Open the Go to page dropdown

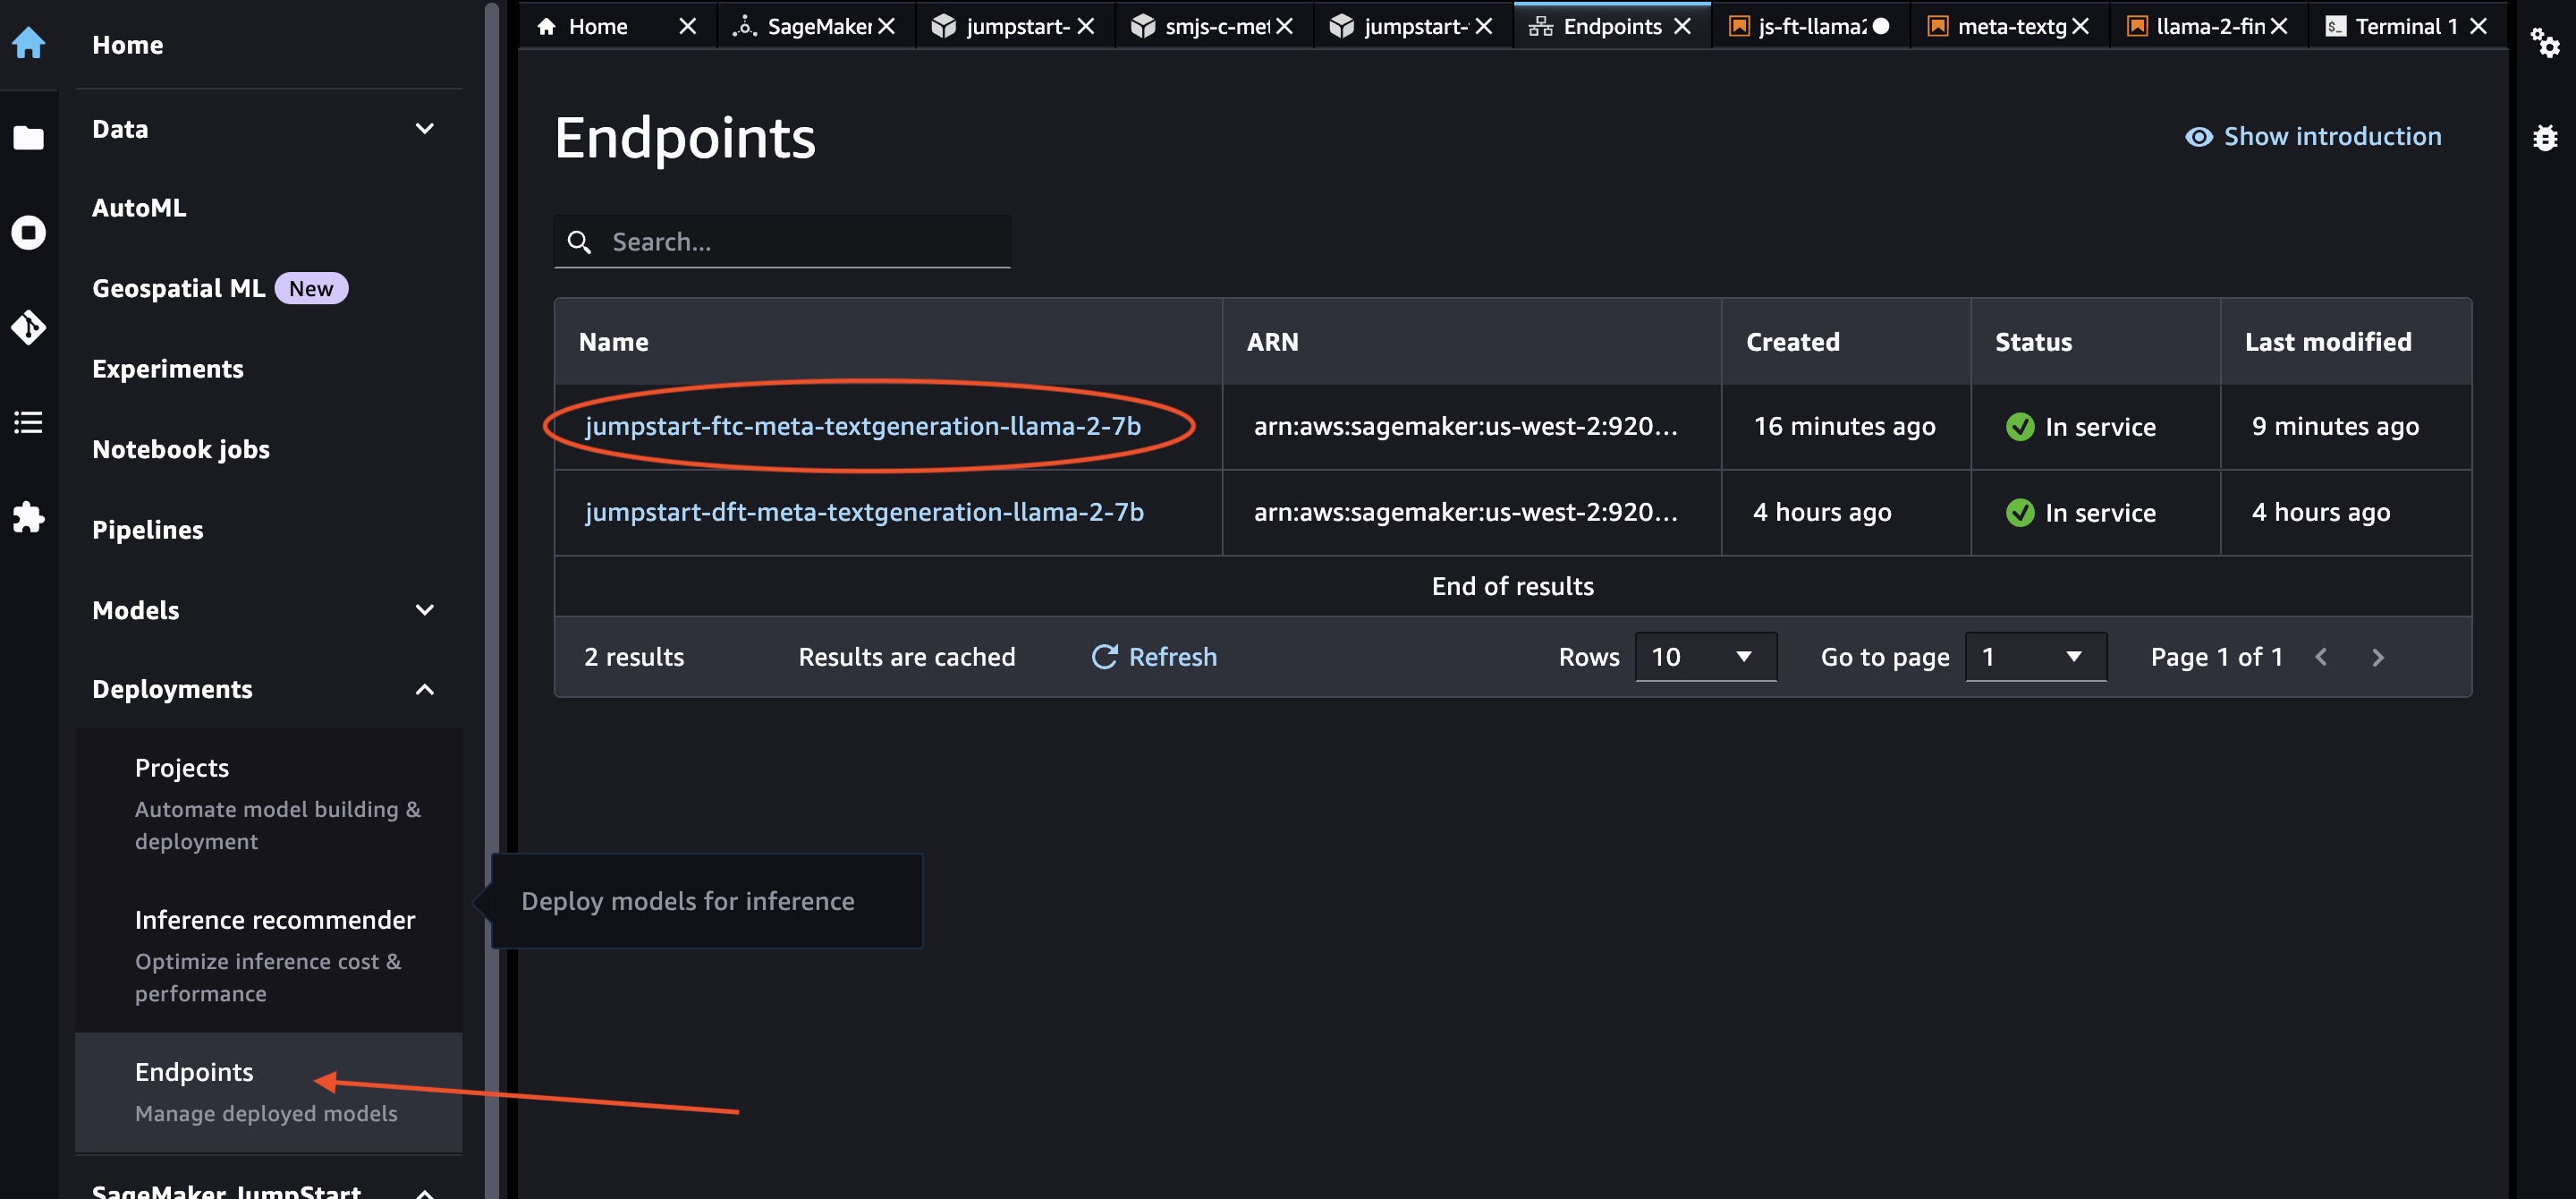click(x=2035, y=657)
